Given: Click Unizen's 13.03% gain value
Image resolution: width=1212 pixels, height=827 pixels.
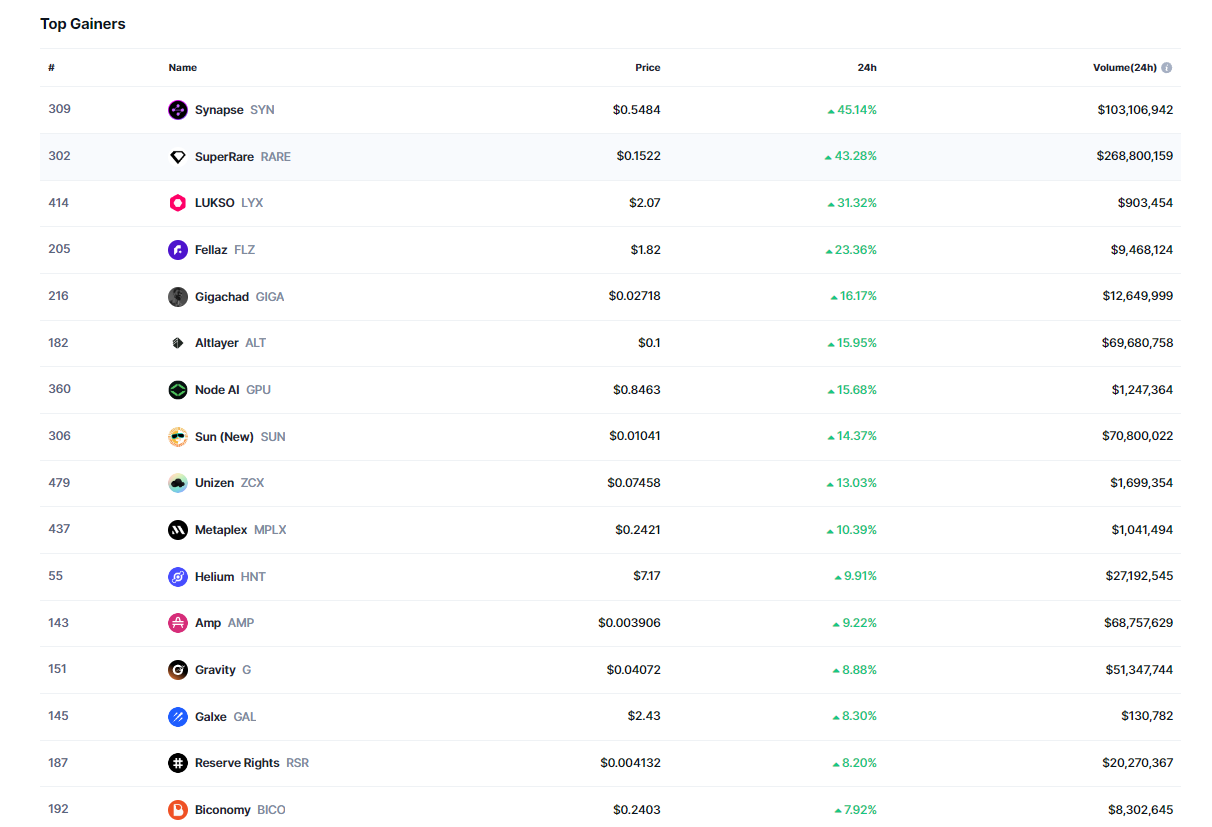Looking at the screenshot, I should pos(857,483).
